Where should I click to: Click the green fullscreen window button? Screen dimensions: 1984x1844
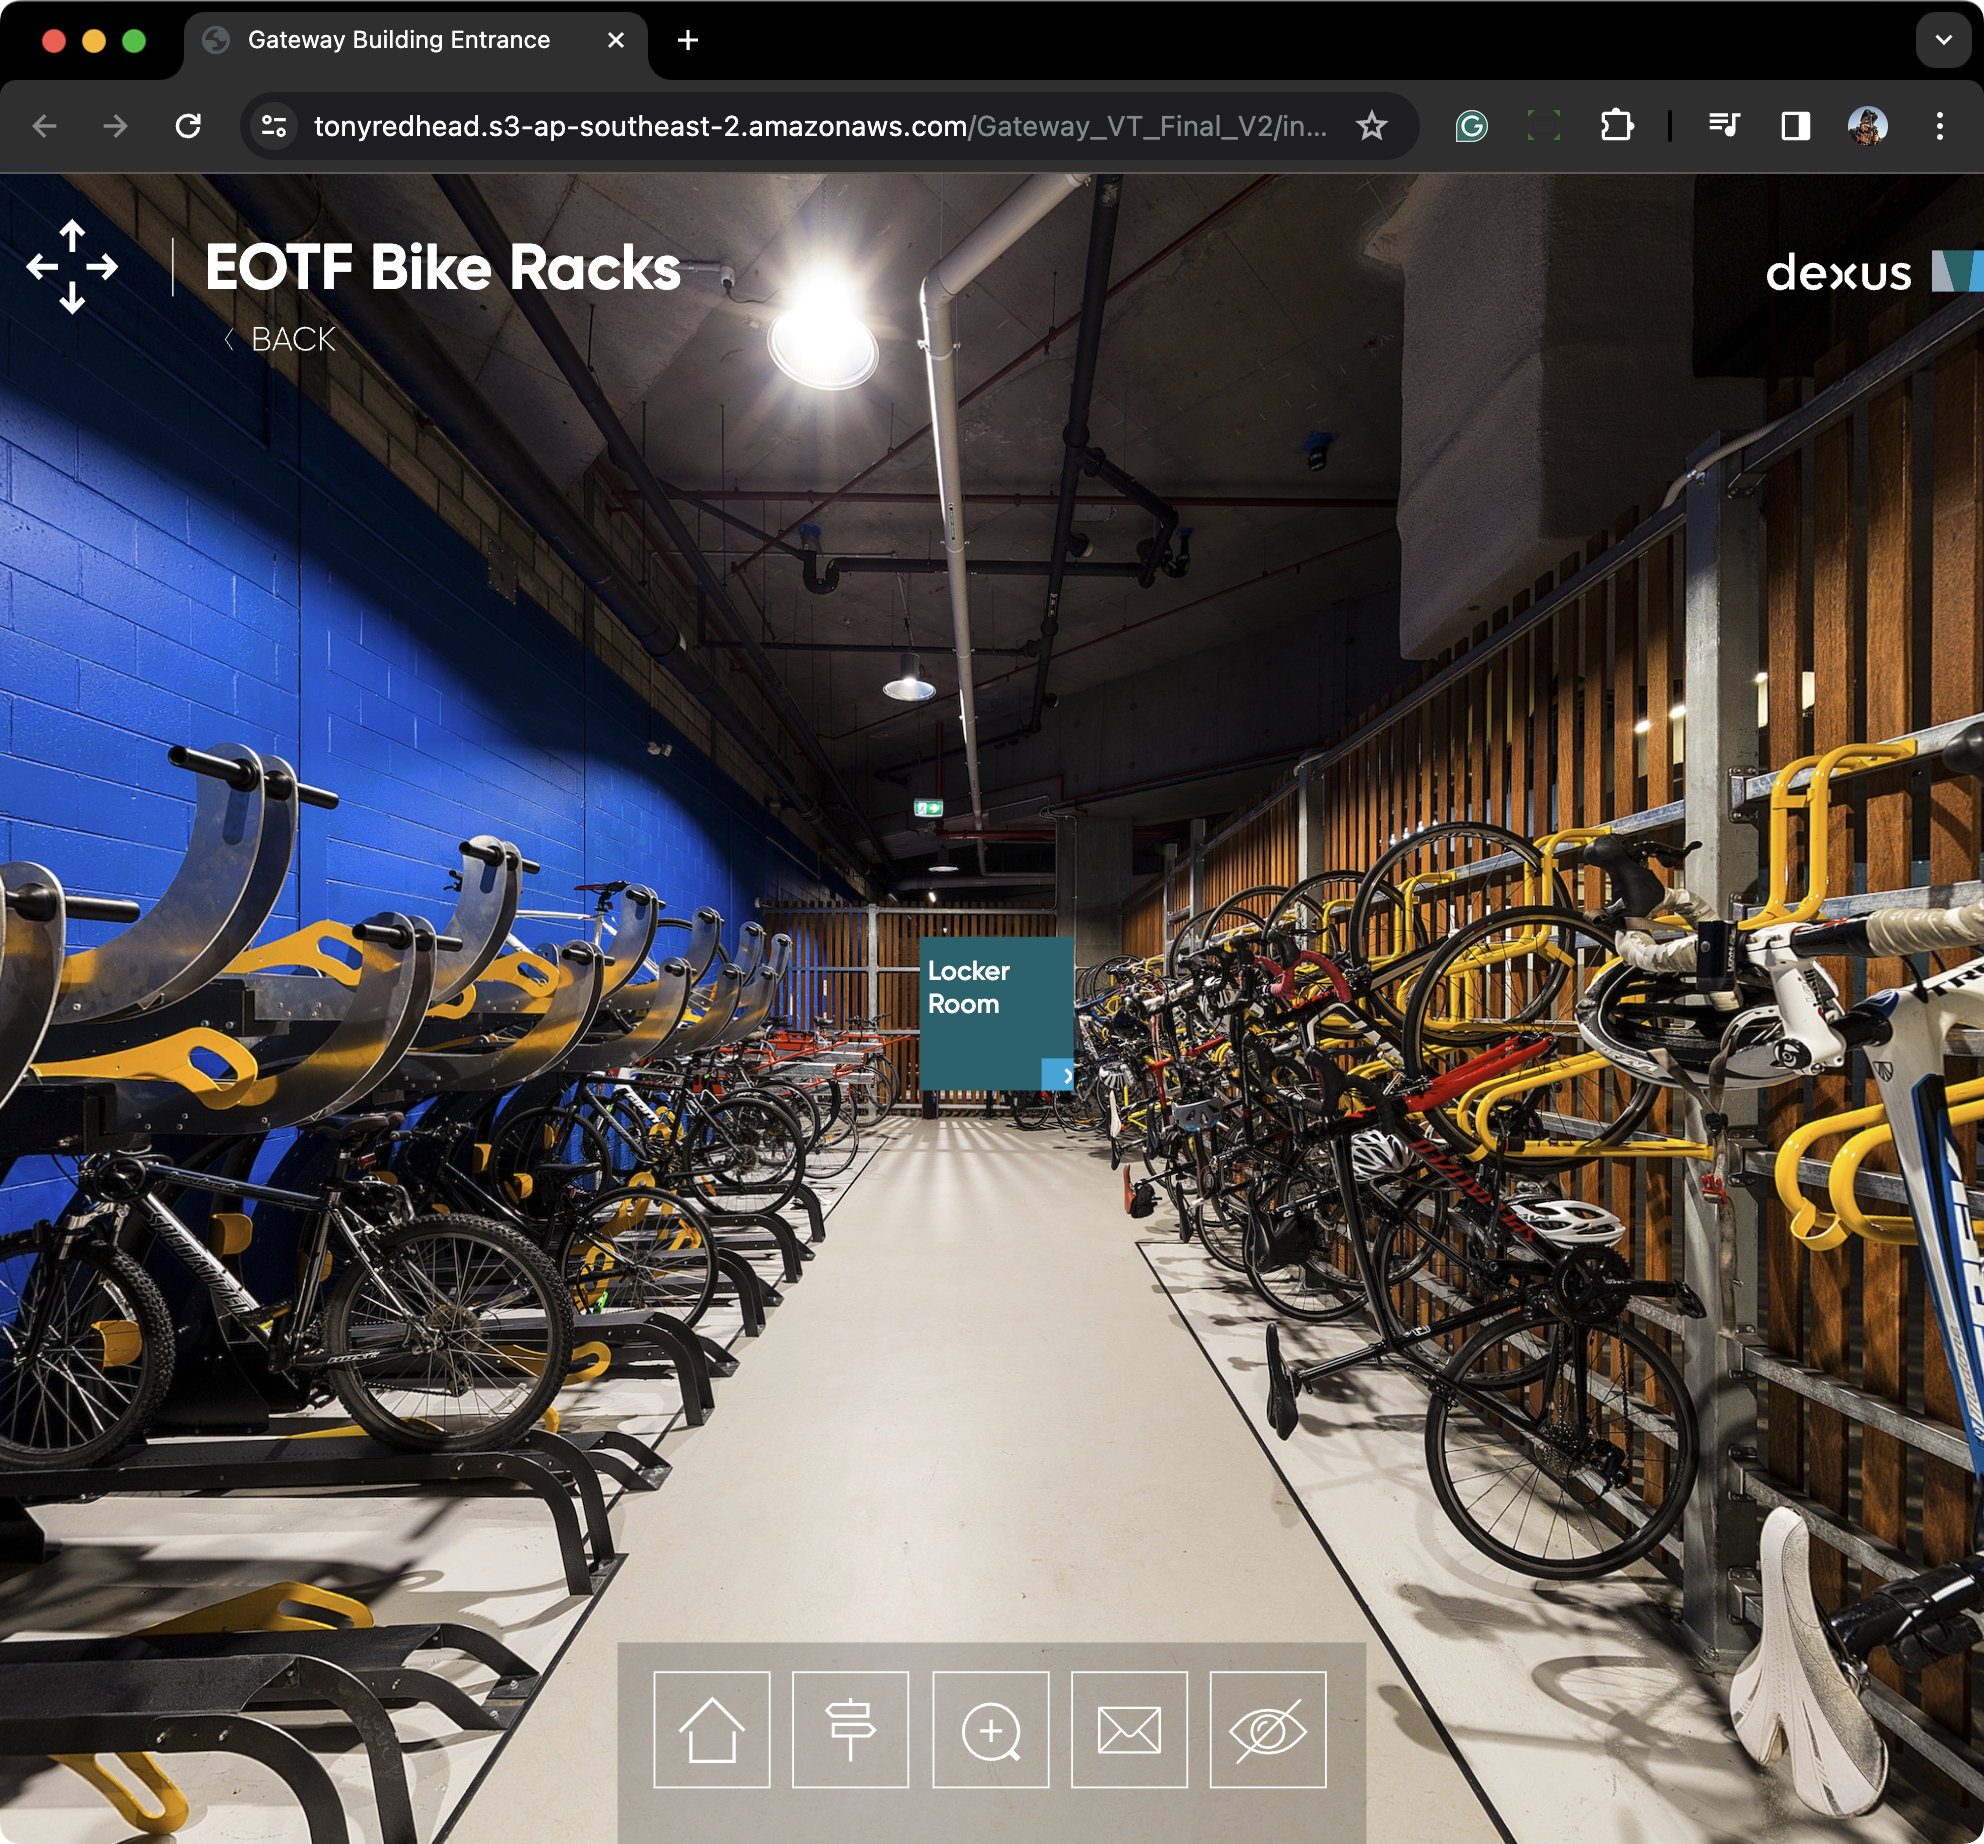click(x=134, y=40)
